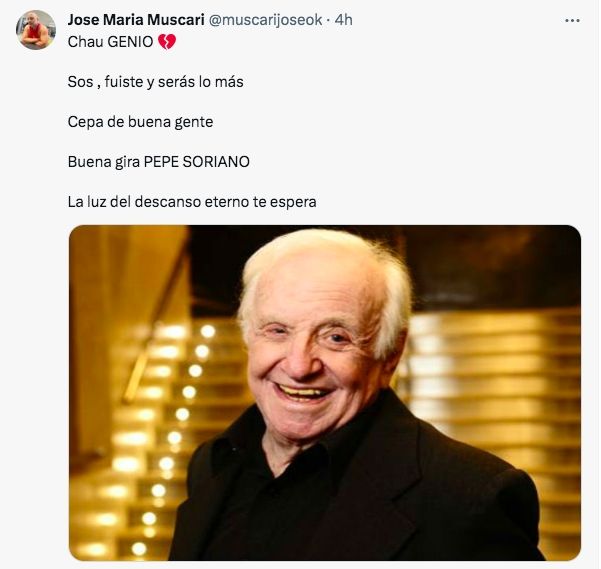Click the line starting "Buena gira"
The image size is (601, 569).
pos(159,162)
